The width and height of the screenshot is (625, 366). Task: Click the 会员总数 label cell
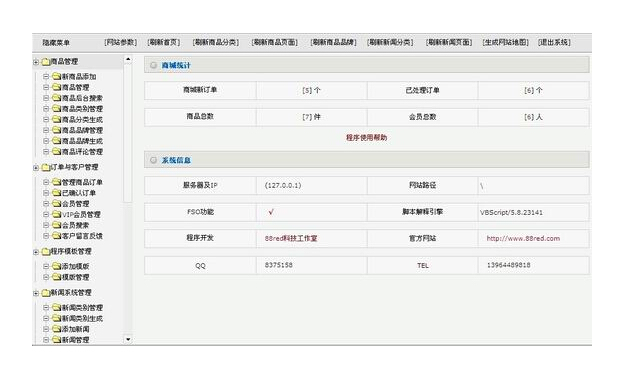point(423,117)
